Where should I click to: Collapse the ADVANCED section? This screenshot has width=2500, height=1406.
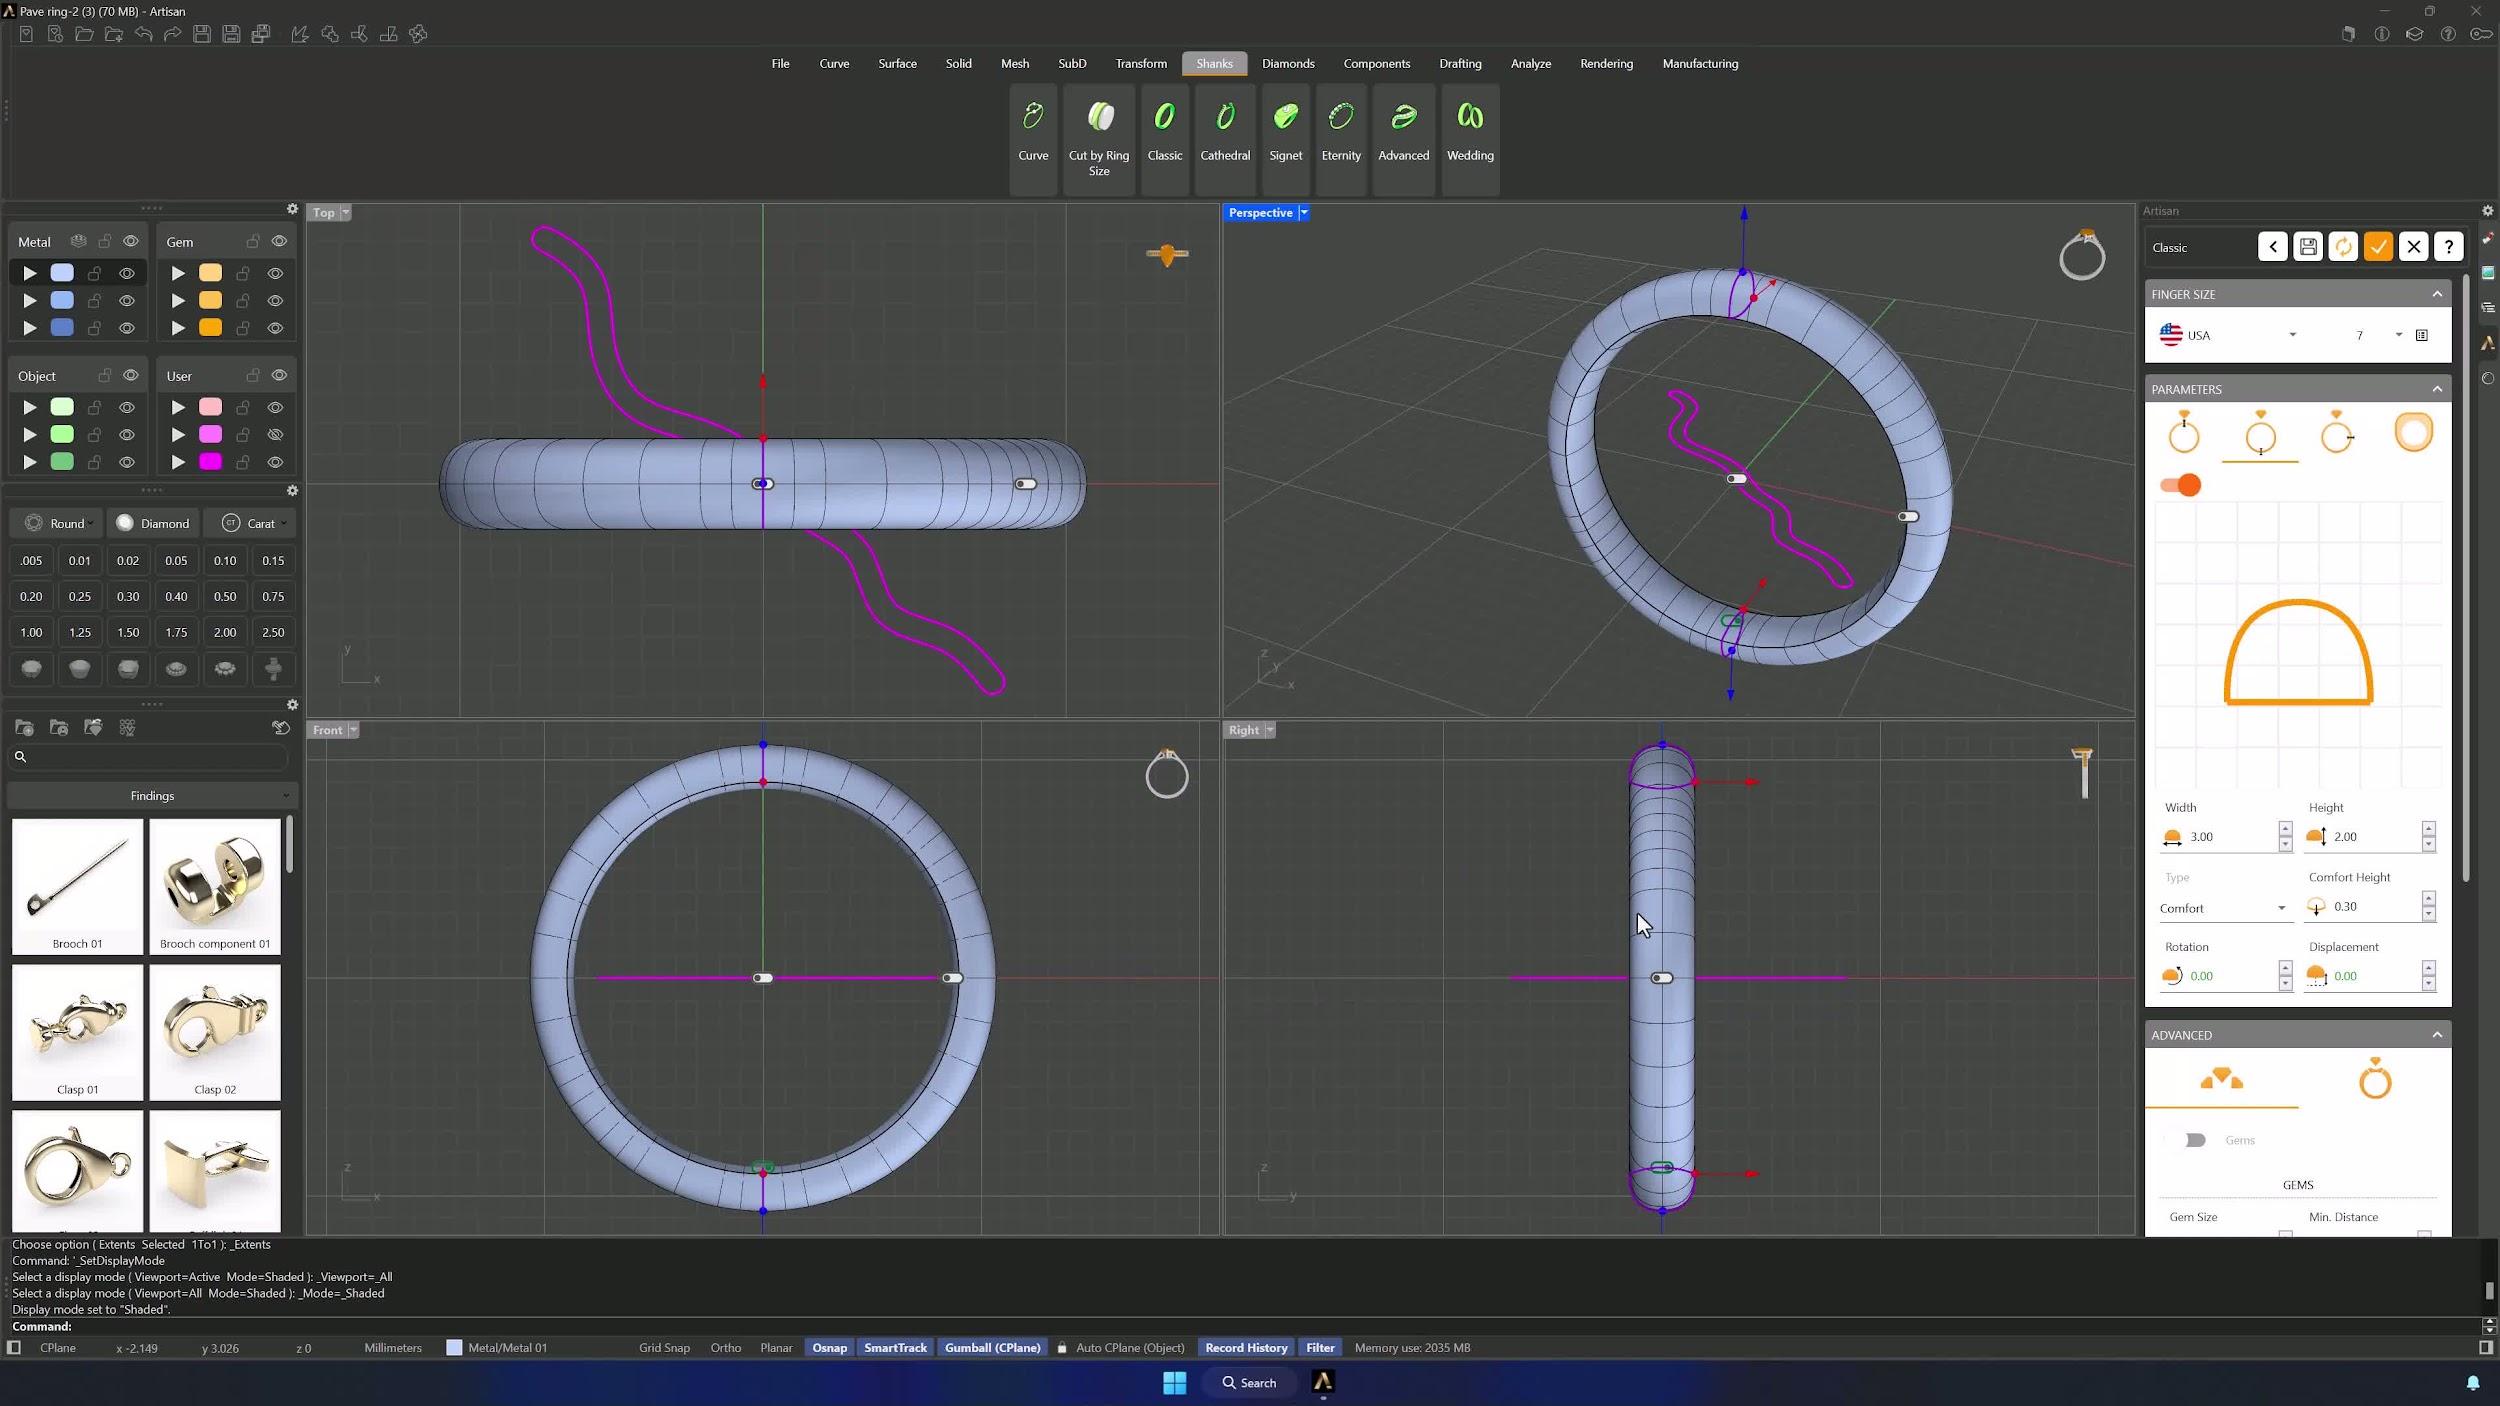[x=2437, y=1035]
